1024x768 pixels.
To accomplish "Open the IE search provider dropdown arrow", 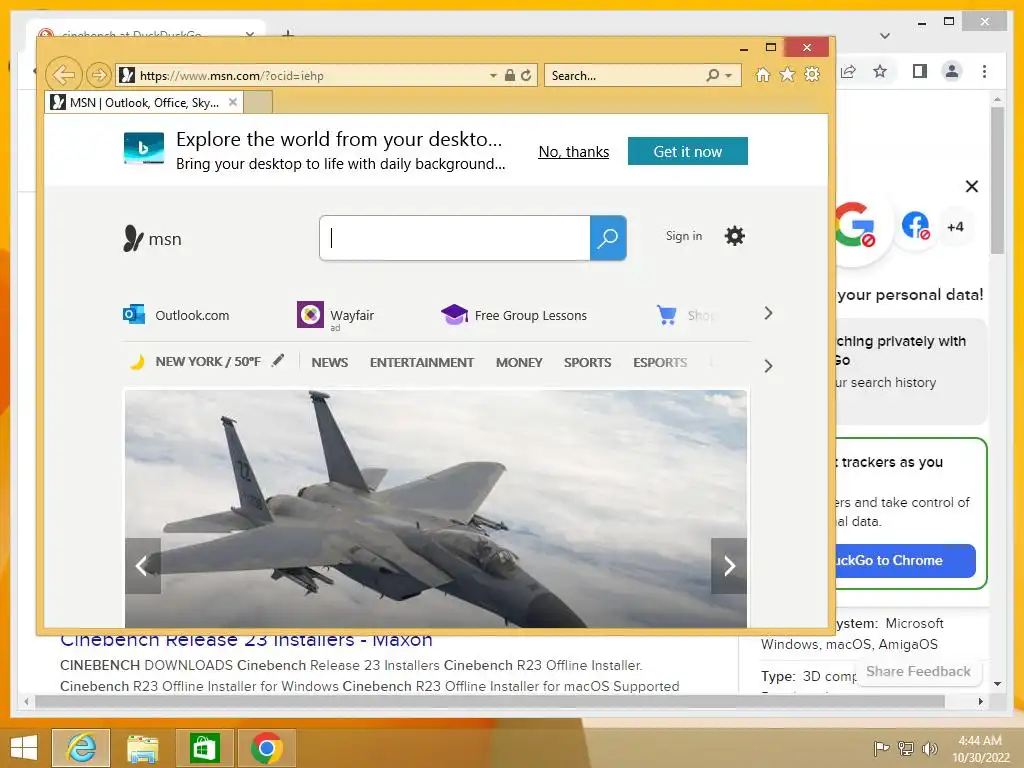I will coord(729,76).
